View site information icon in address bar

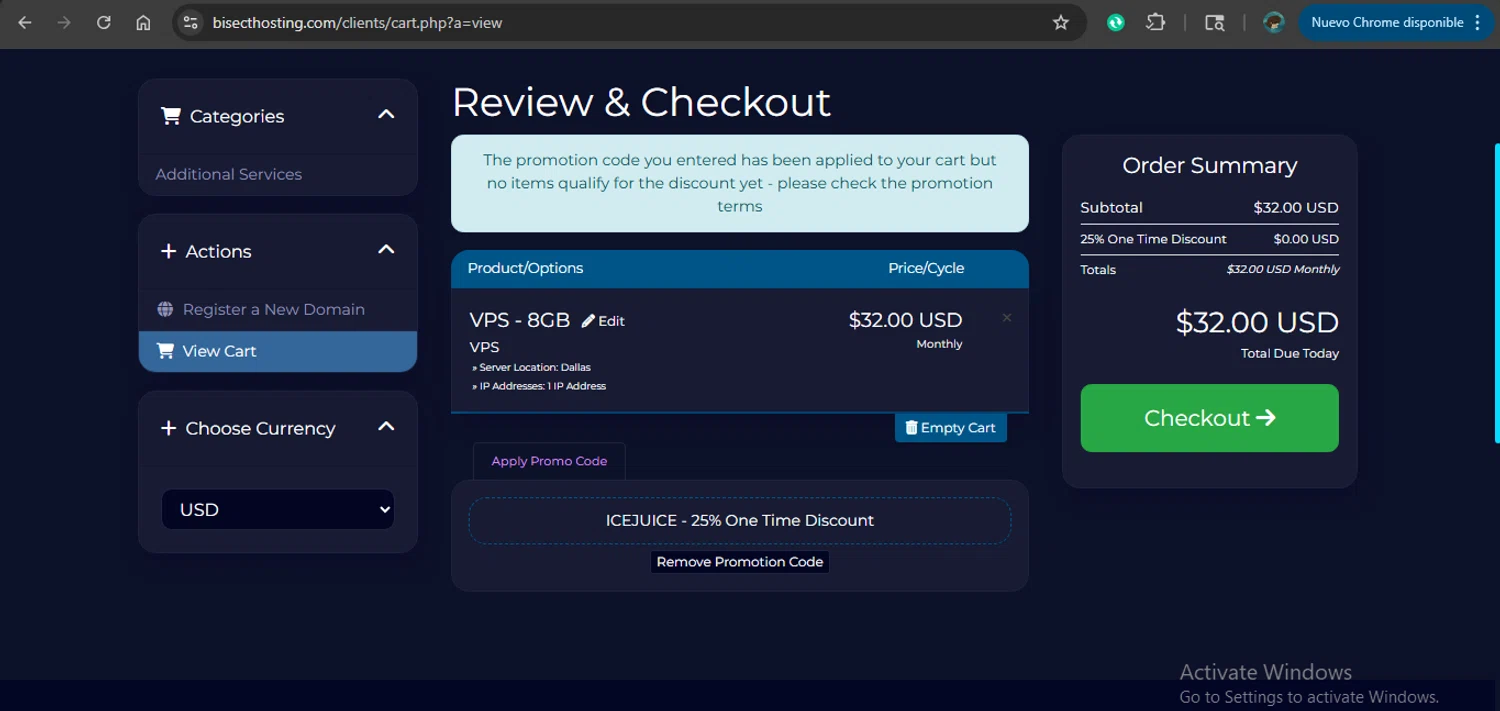tap(191, 22)
